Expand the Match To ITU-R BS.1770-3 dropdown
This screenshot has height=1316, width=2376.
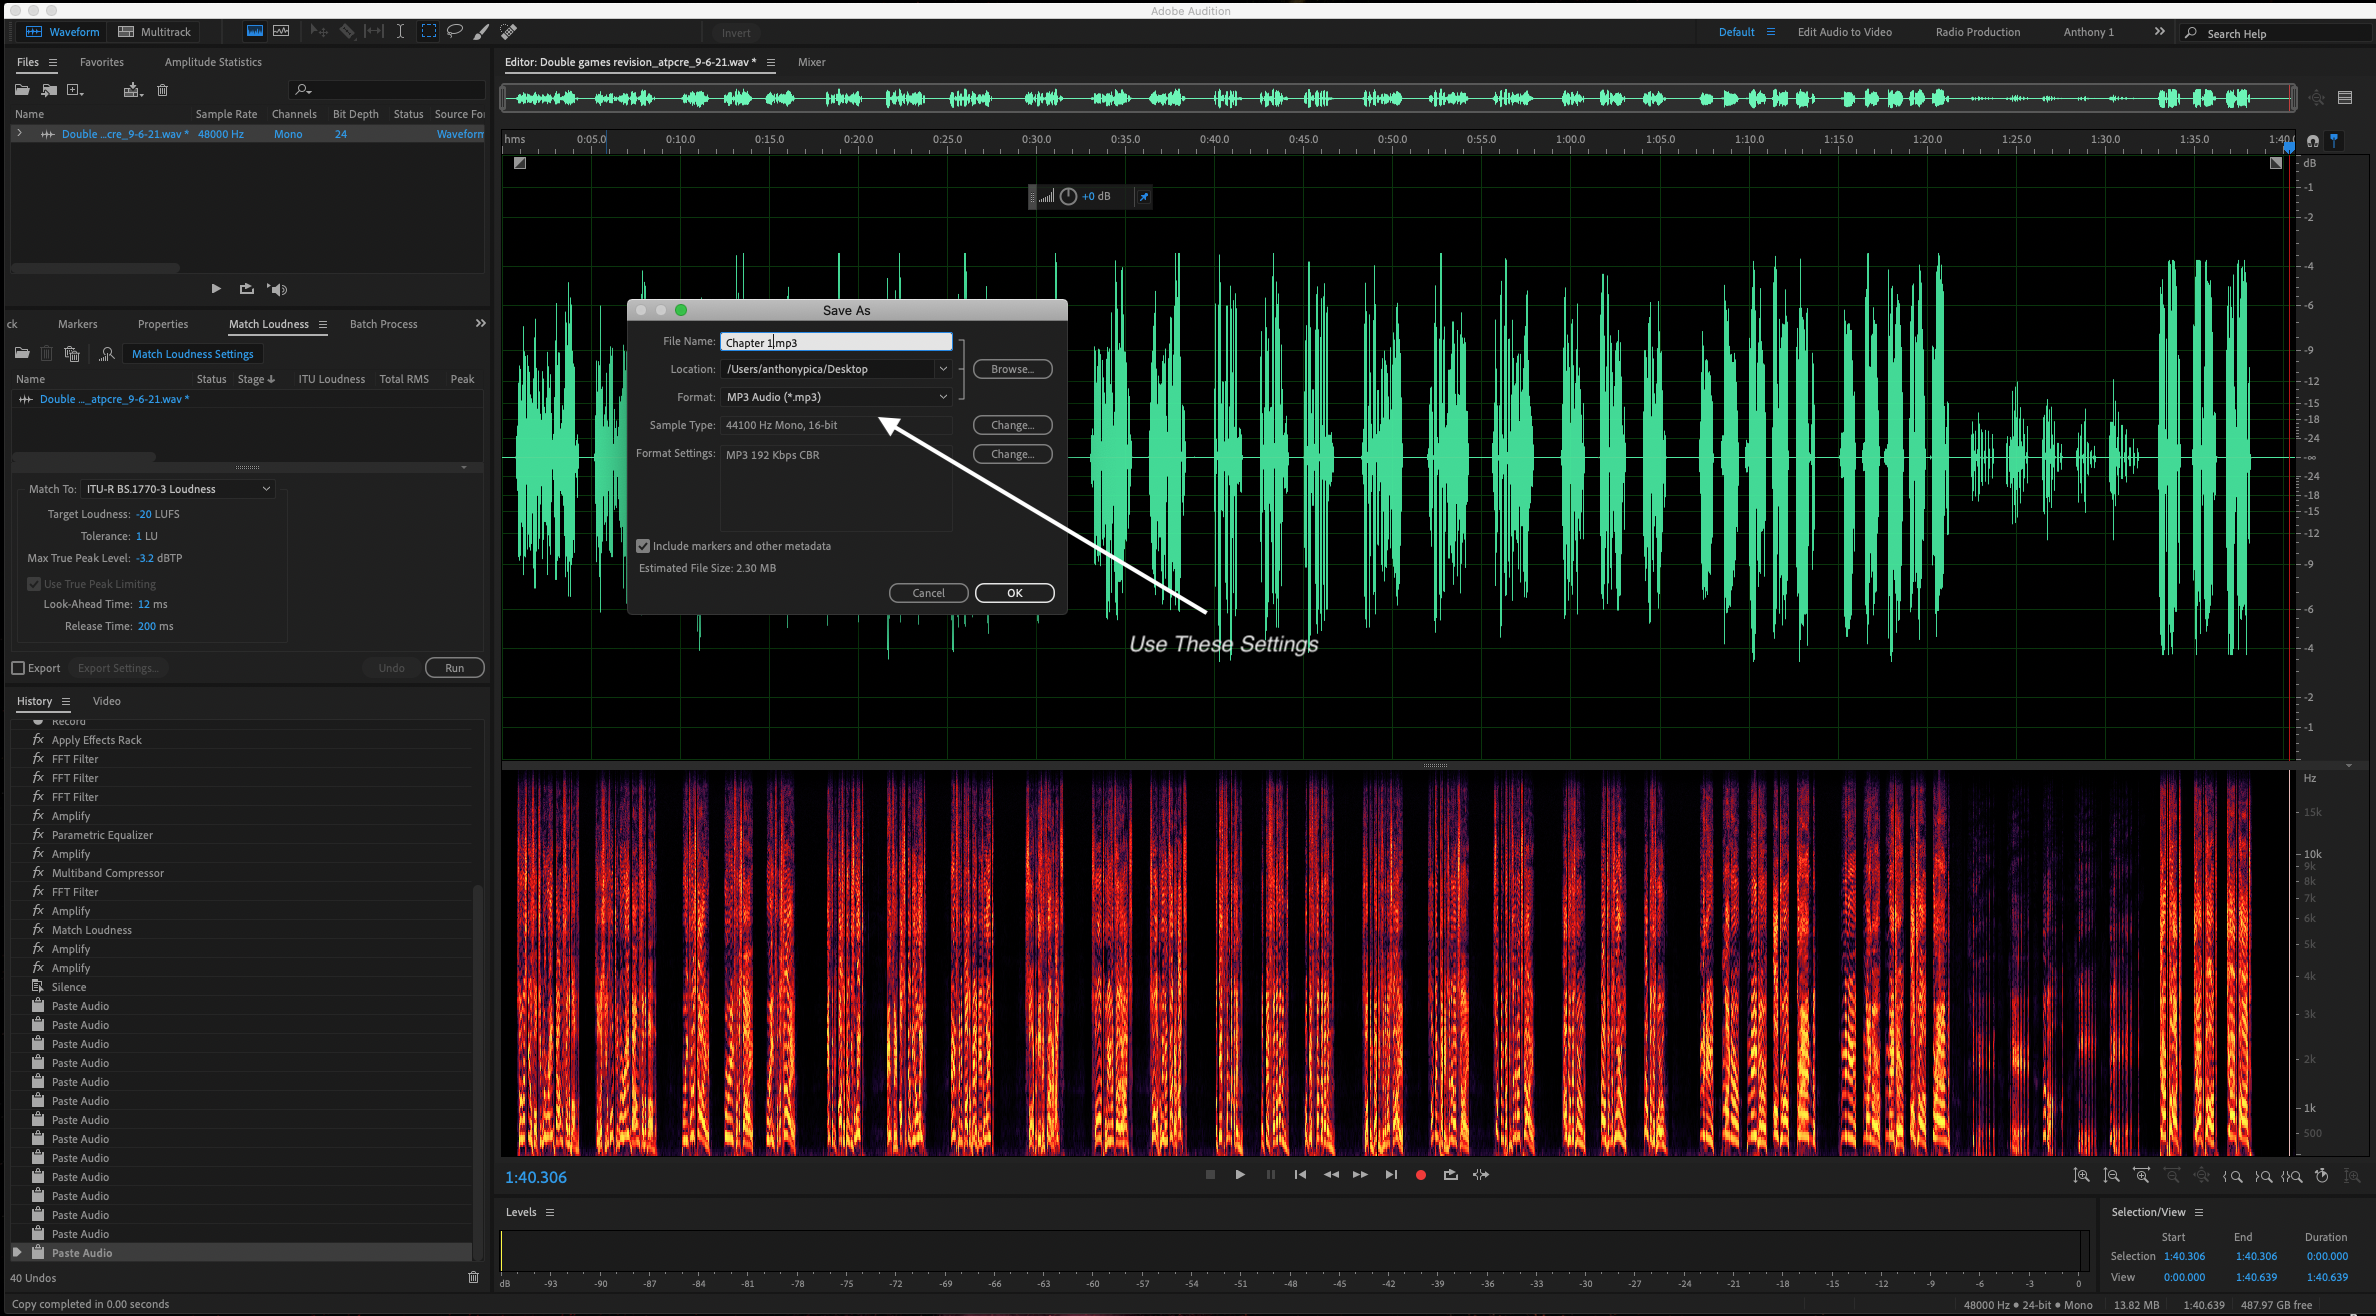tap(177, 489)
